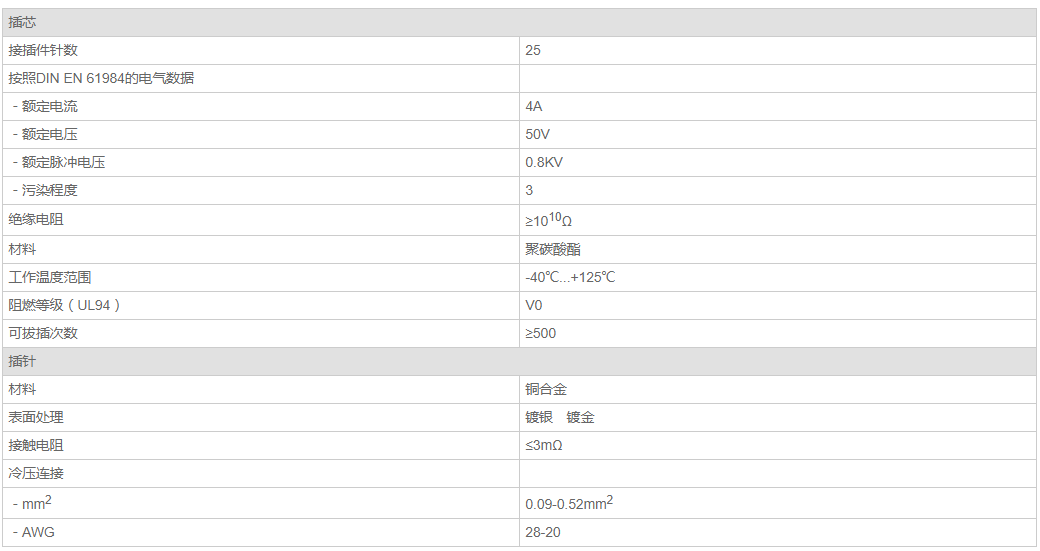The height and width of the screenshot is (551, 1040).
Task: Select the 28-20 AWG value cell
Action: point(543,532)
